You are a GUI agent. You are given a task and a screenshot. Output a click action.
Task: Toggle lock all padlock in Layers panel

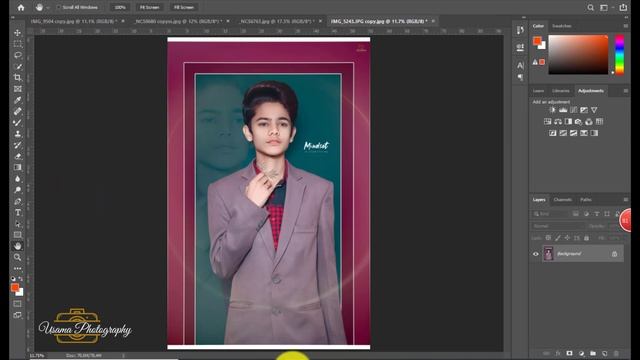click(587, 238)
